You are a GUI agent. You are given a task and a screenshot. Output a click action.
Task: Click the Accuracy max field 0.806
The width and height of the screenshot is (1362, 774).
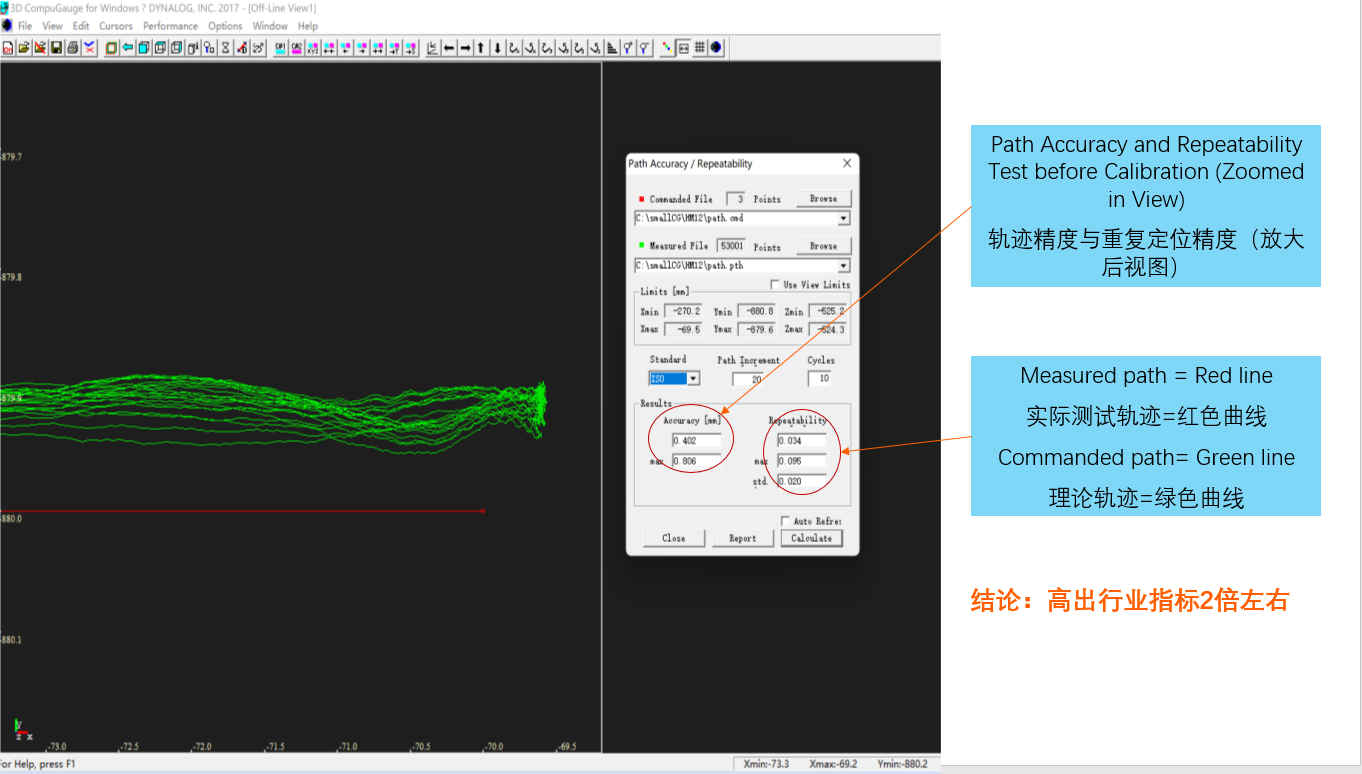point(697,461)
